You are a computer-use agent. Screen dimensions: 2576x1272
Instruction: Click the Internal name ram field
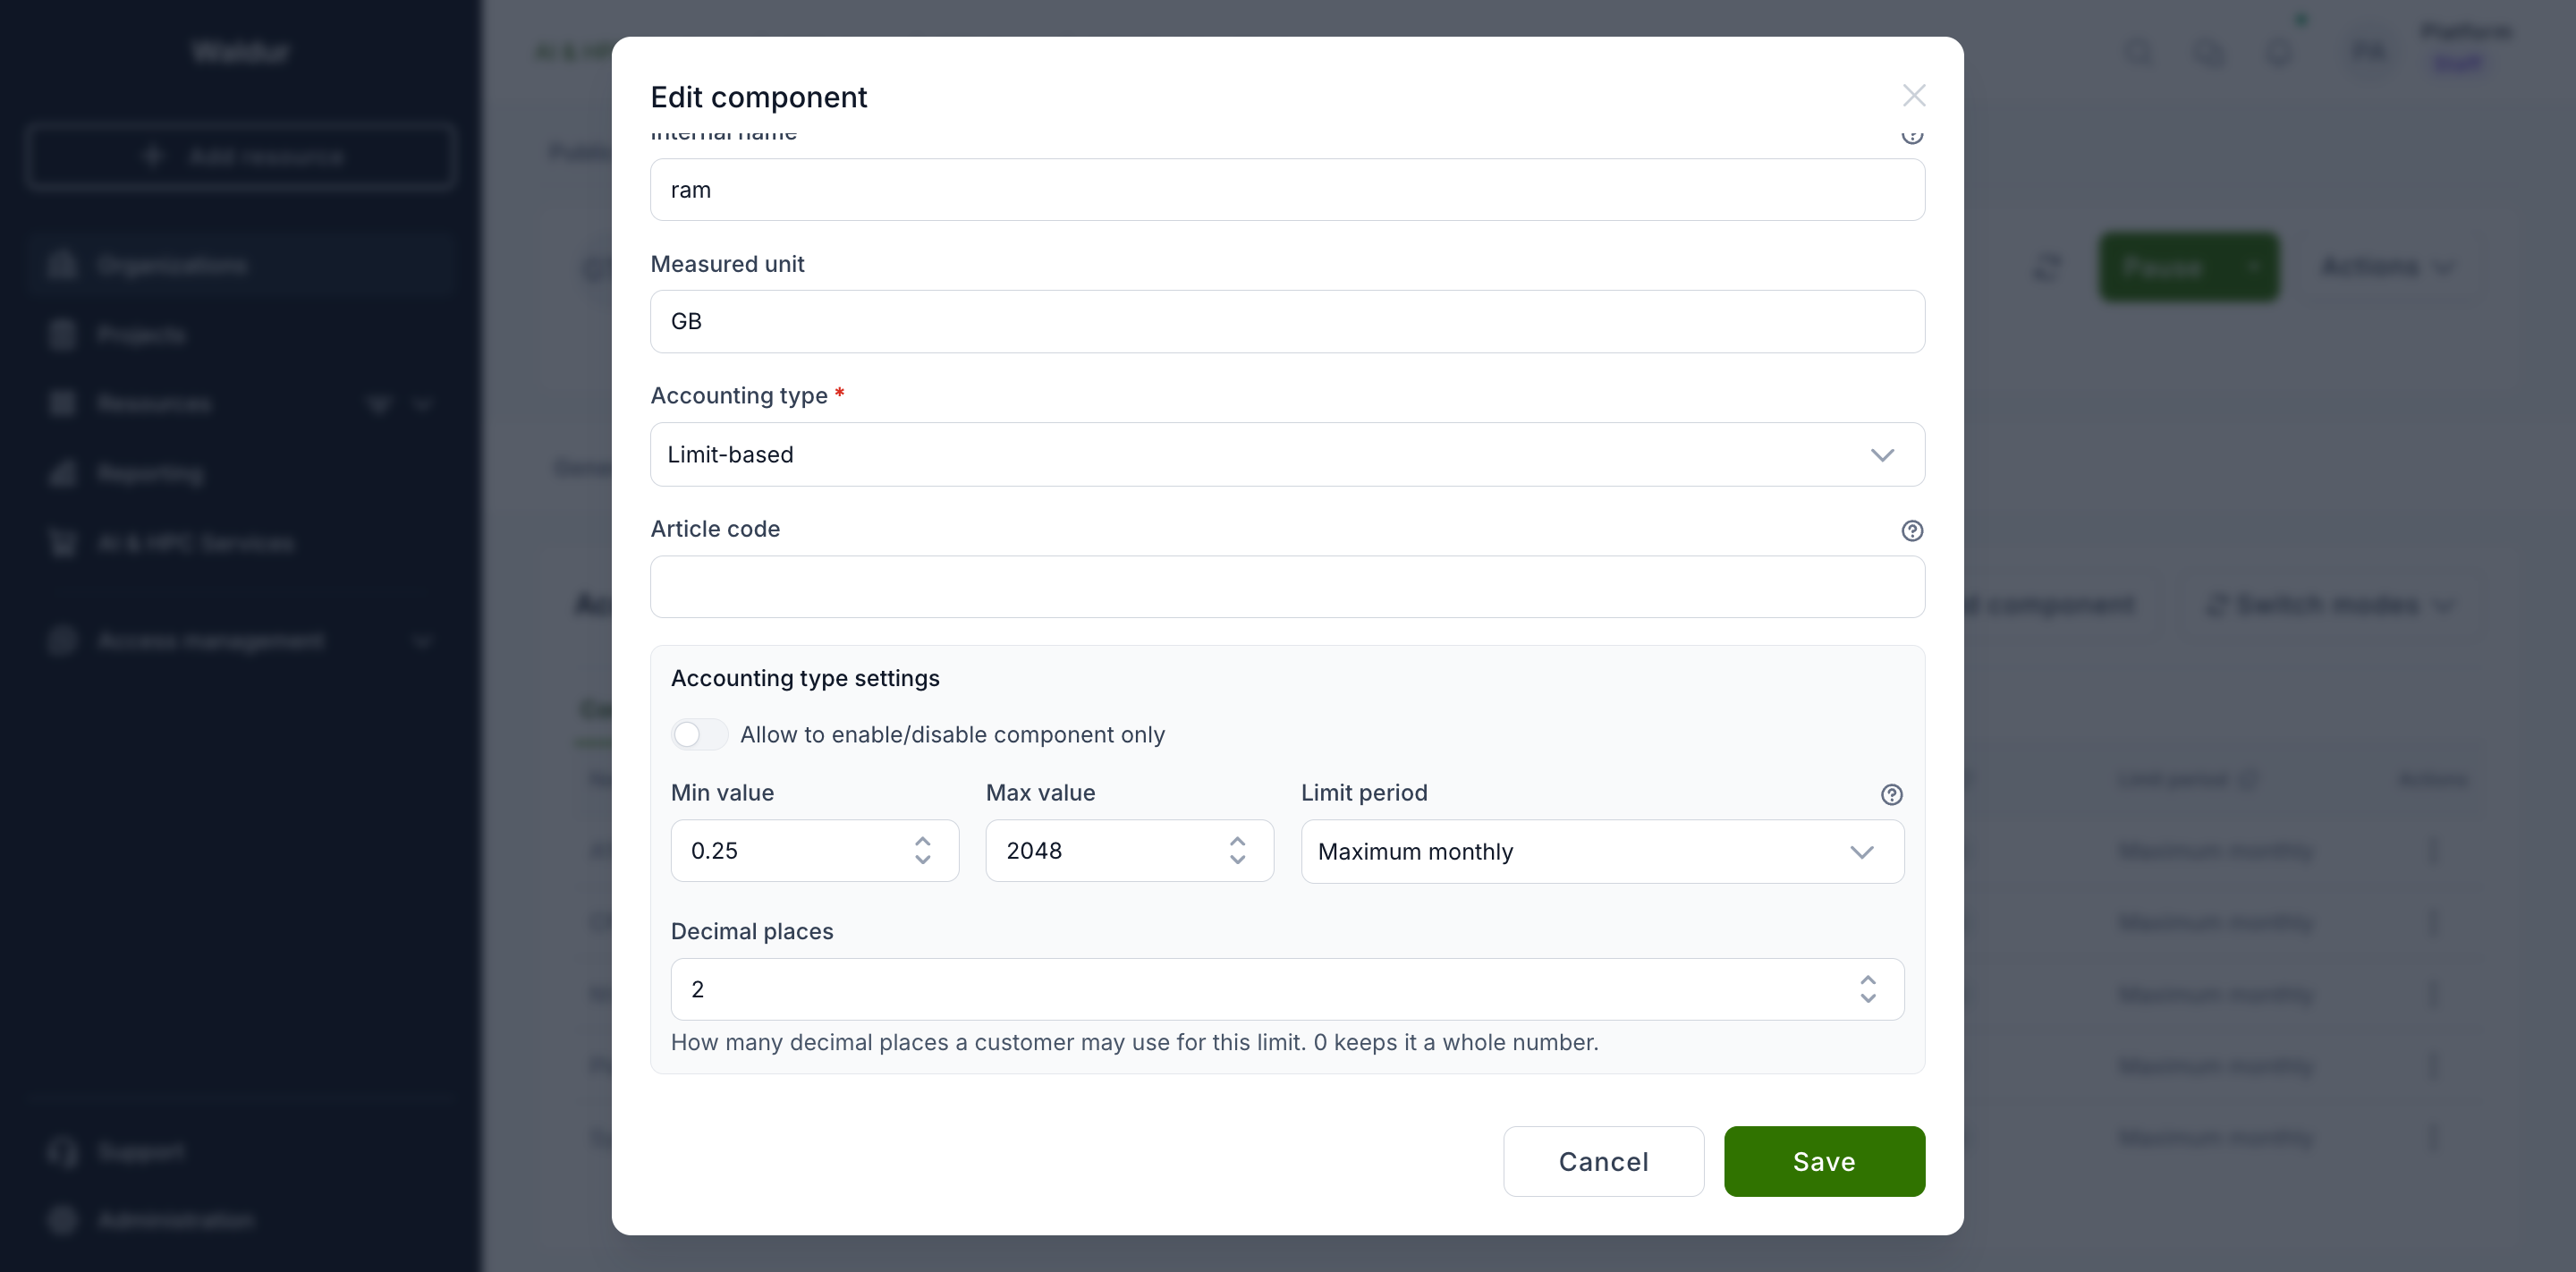click(1287, 190)
